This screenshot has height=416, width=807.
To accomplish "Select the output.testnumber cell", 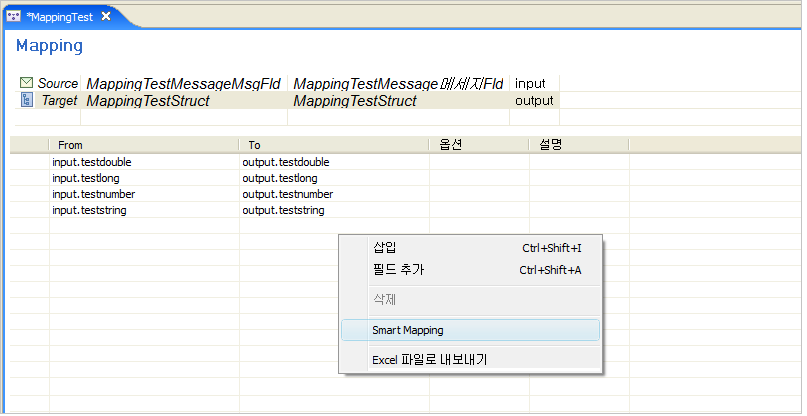I will tap(335, 194).
